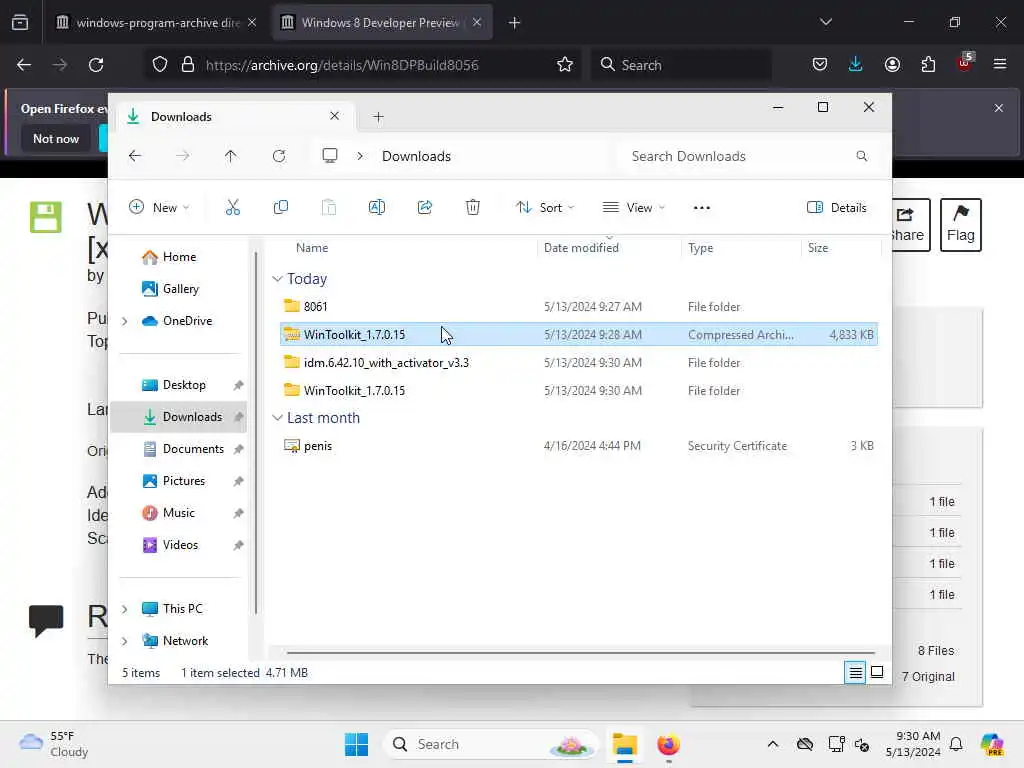This screenshot has width=1024, height=768.
Task: Click the Rename icon in File Explorer toolbar
Action: click(x=377, y=208)
